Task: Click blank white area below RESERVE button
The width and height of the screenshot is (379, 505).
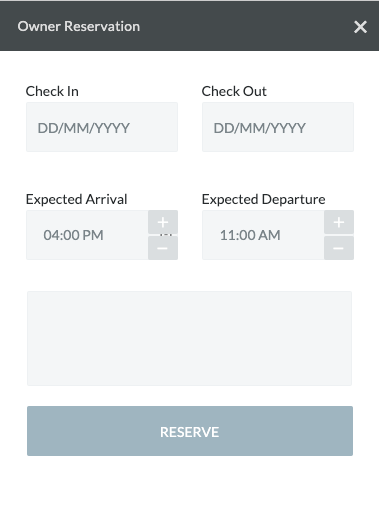Action: [189, 480]
